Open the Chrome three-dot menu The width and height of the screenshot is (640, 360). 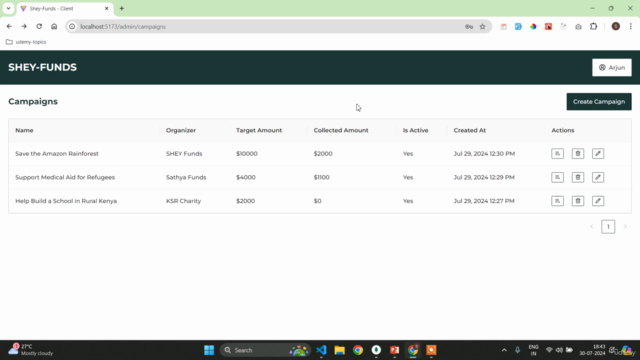[631, 27]
